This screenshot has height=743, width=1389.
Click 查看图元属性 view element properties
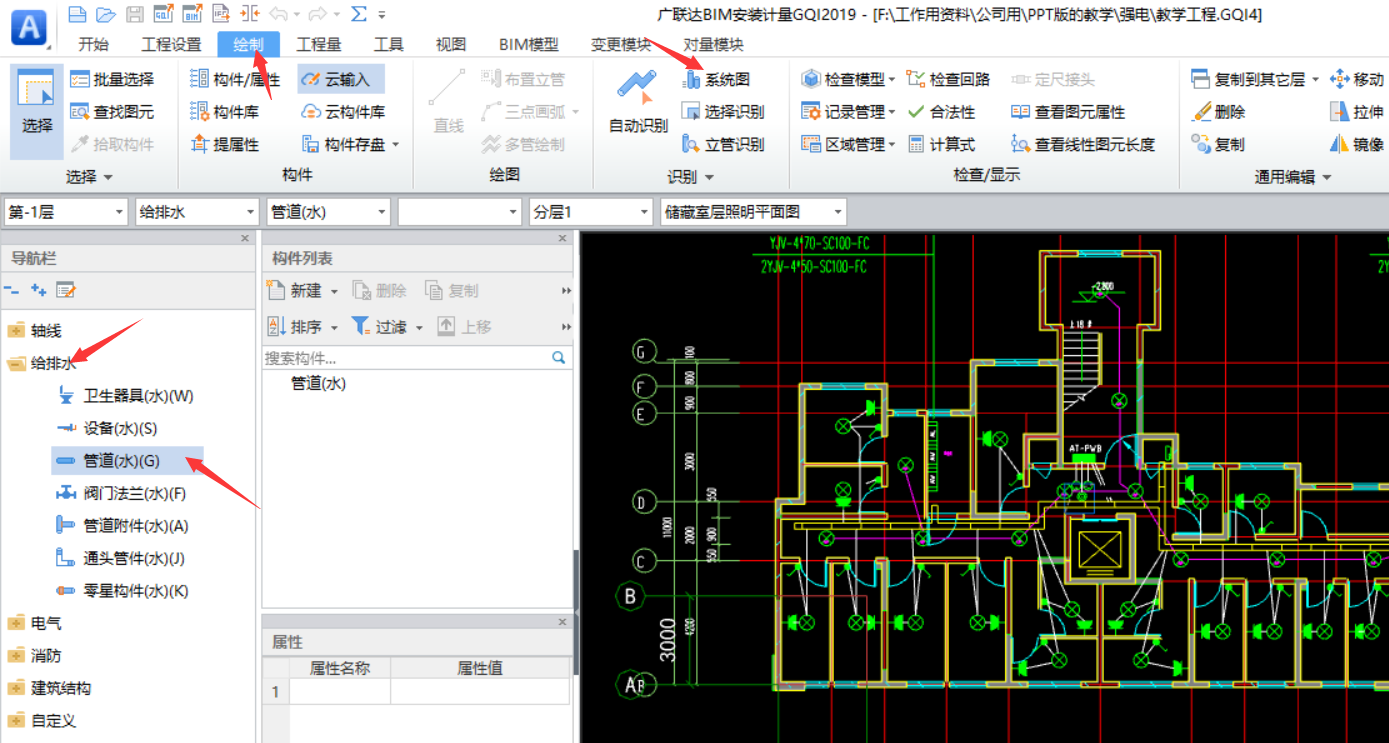coord(1068,112)
